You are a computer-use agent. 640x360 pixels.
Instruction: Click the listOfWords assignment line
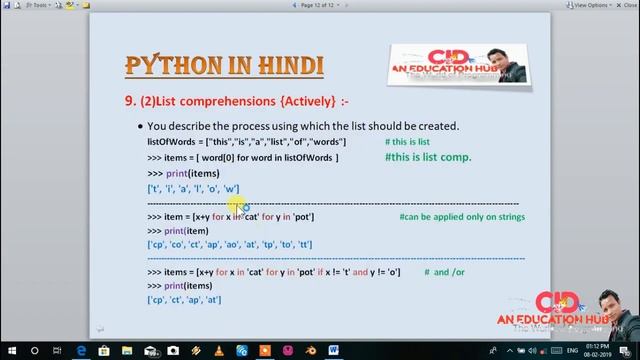247,142
